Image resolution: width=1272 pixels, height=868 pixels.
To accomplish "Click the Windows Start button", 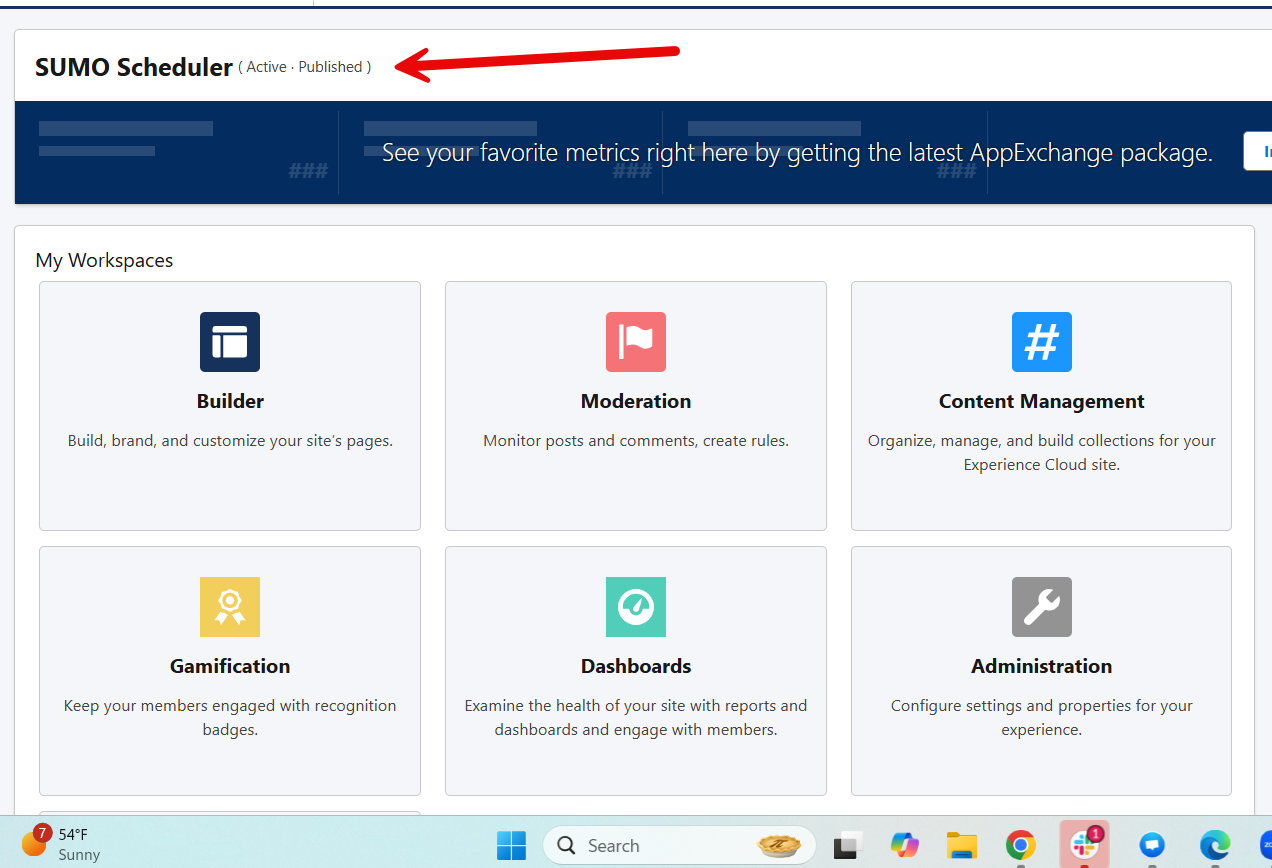I will point(511,845).
